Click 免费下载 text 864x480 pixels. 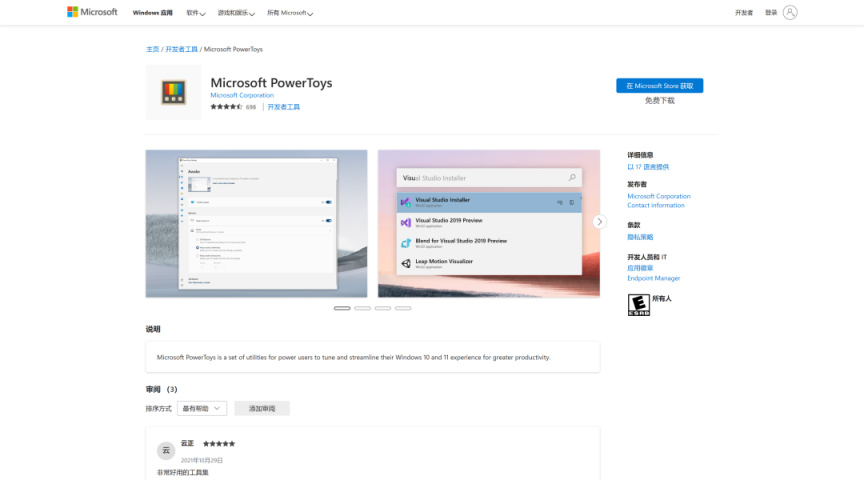point(660,100)
